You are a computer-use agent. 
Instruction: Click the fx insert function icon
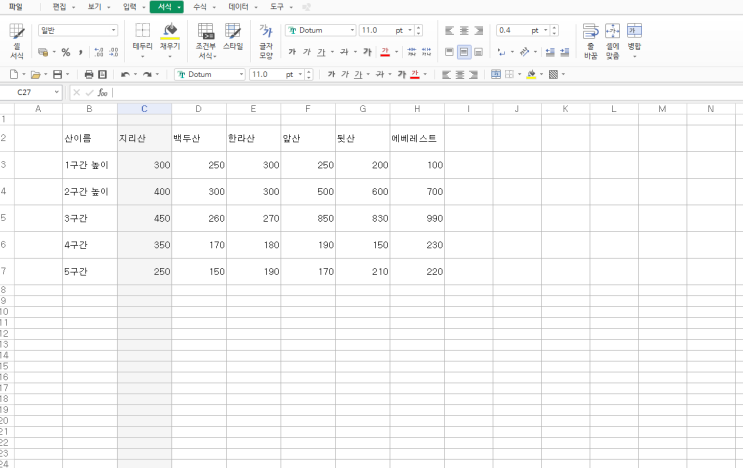point(102,92)
